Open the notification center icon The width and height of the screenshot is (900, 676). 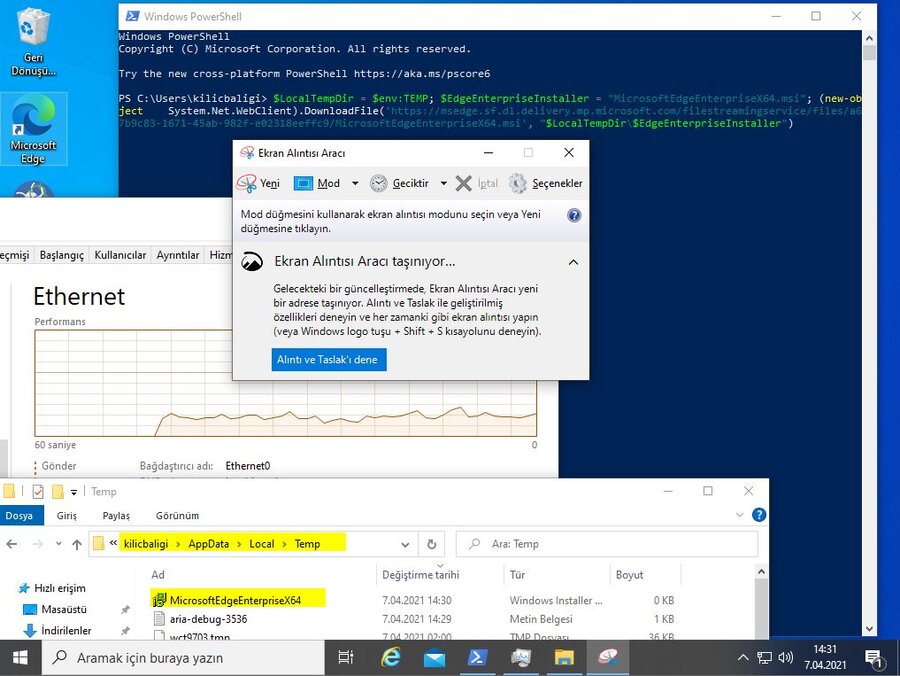pos(873,658)
